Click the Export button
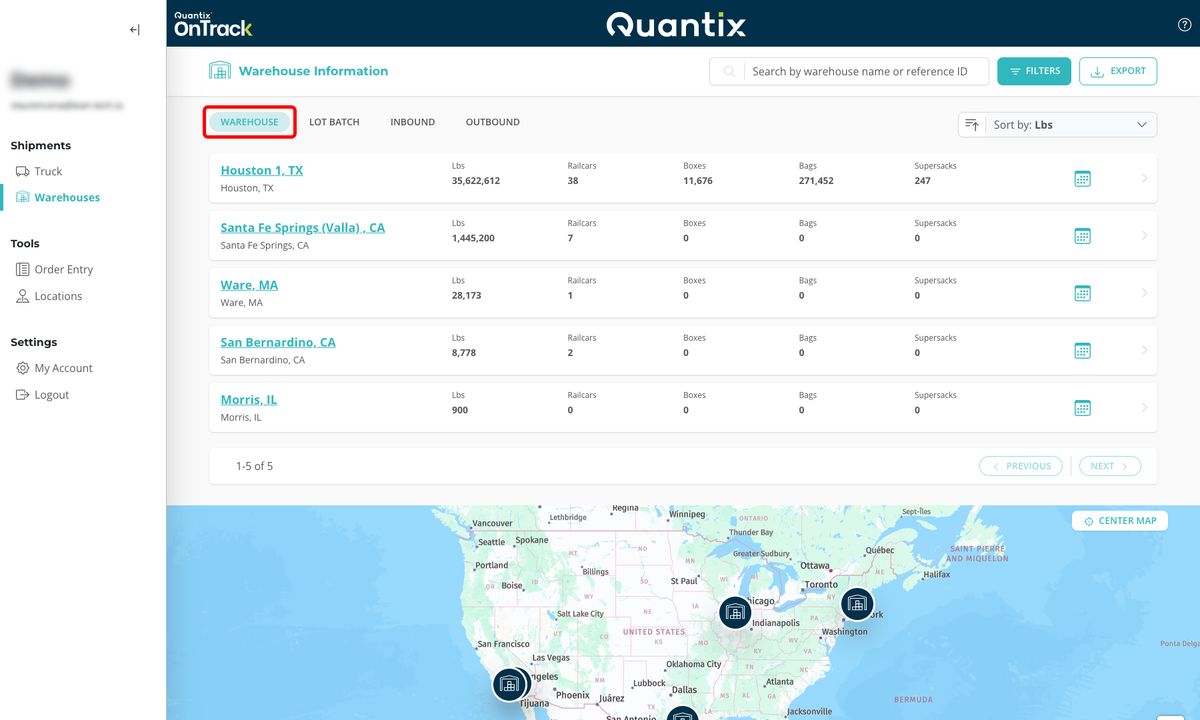The width and height of the screenshot is (1200, 720). [1118, 71]
